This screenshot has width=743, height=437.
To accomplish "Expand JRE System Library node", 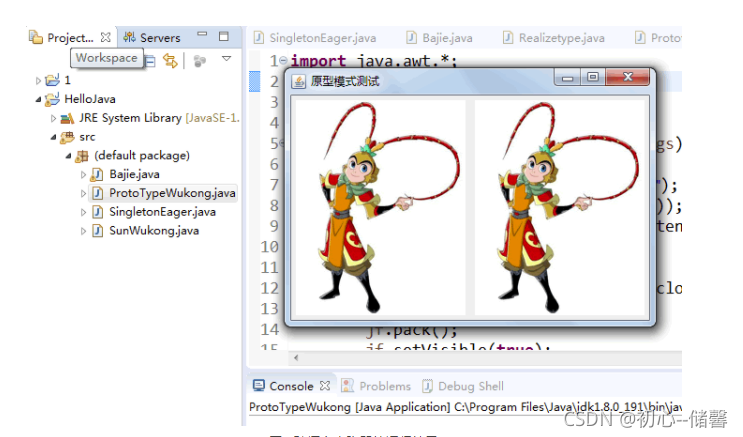I will point(54,118).
